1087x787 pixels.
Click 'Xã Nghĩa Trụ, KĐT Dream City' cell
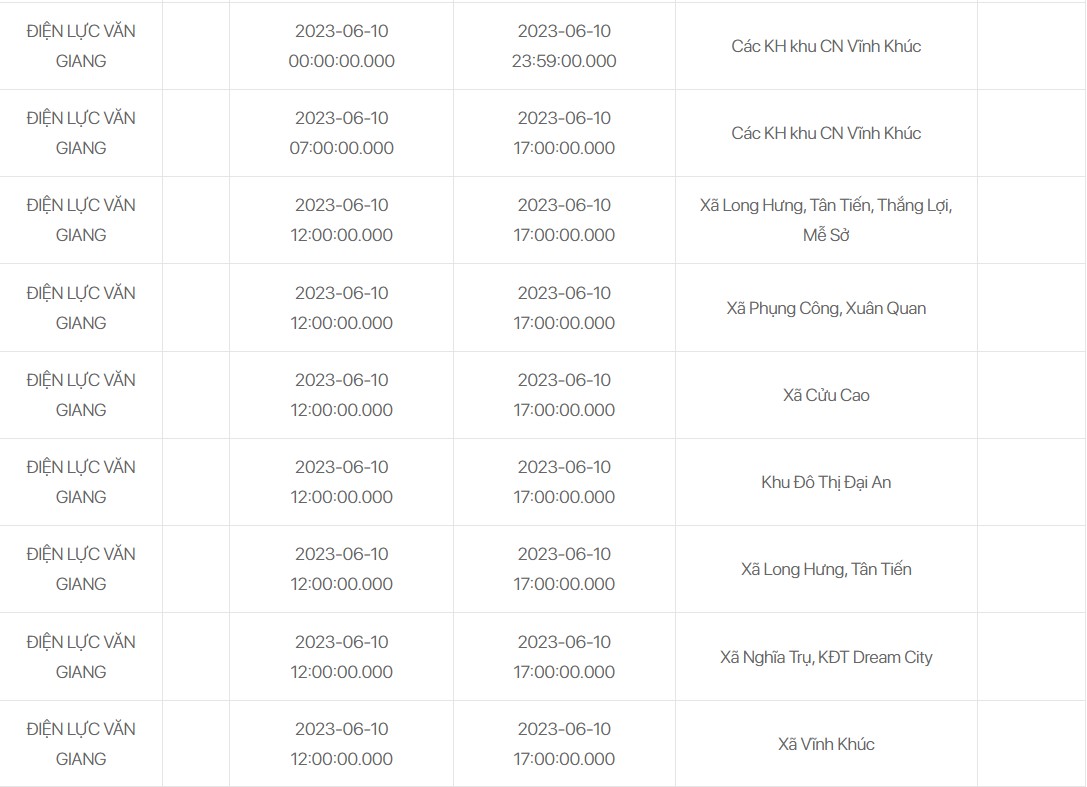tap(826, 657)
